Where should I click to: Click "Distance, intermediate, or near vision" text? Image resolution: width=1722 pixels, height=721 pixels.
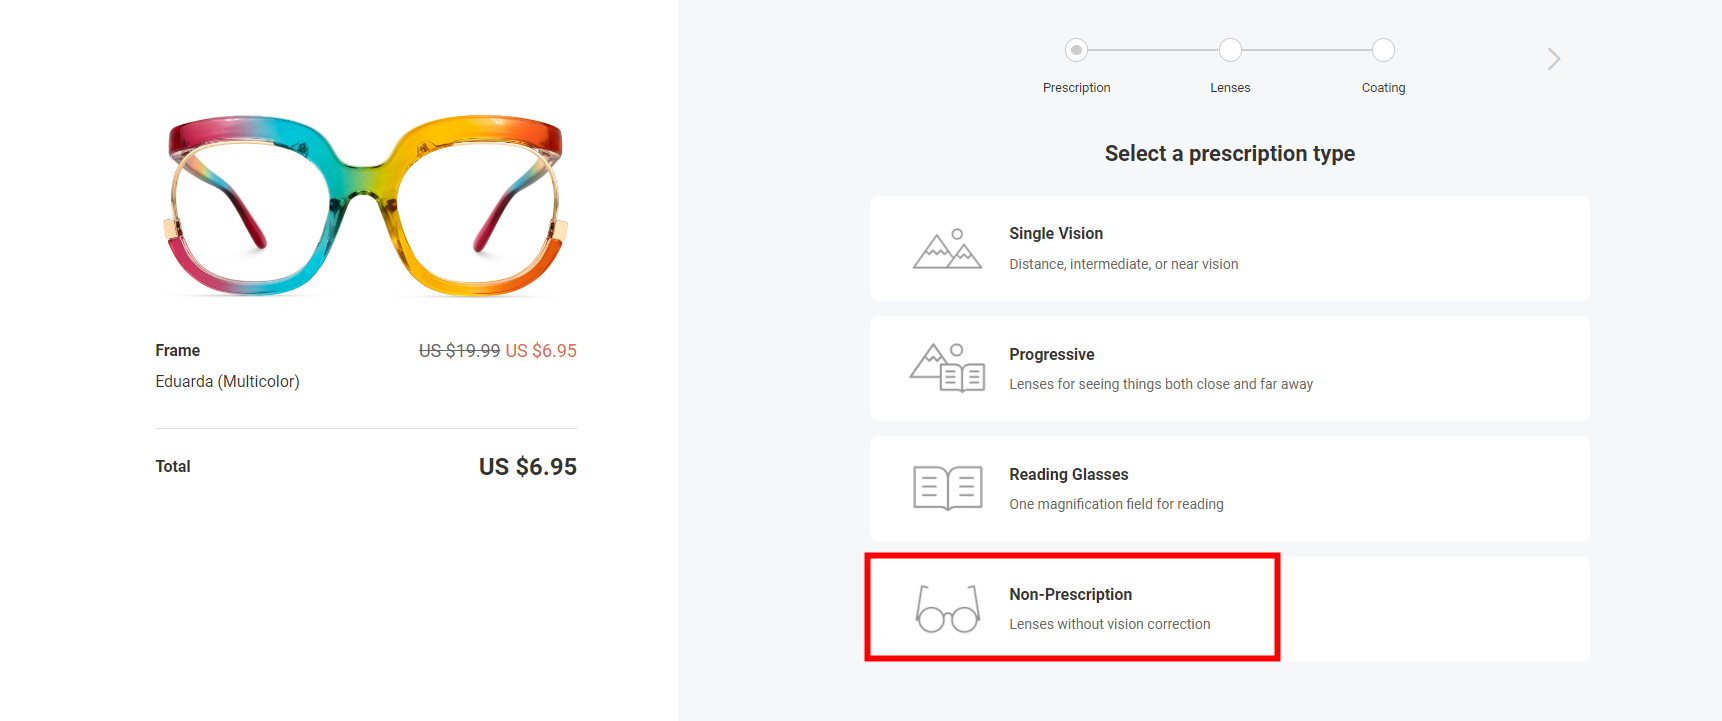[1123, 264]
